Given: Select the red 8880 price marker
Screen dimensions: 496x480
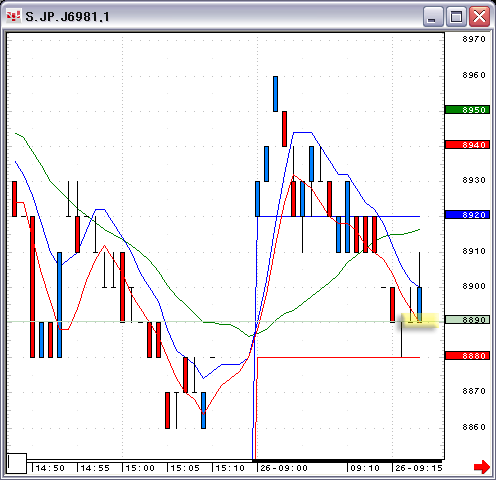Looking at the screenshot, I should pos(467,356).
